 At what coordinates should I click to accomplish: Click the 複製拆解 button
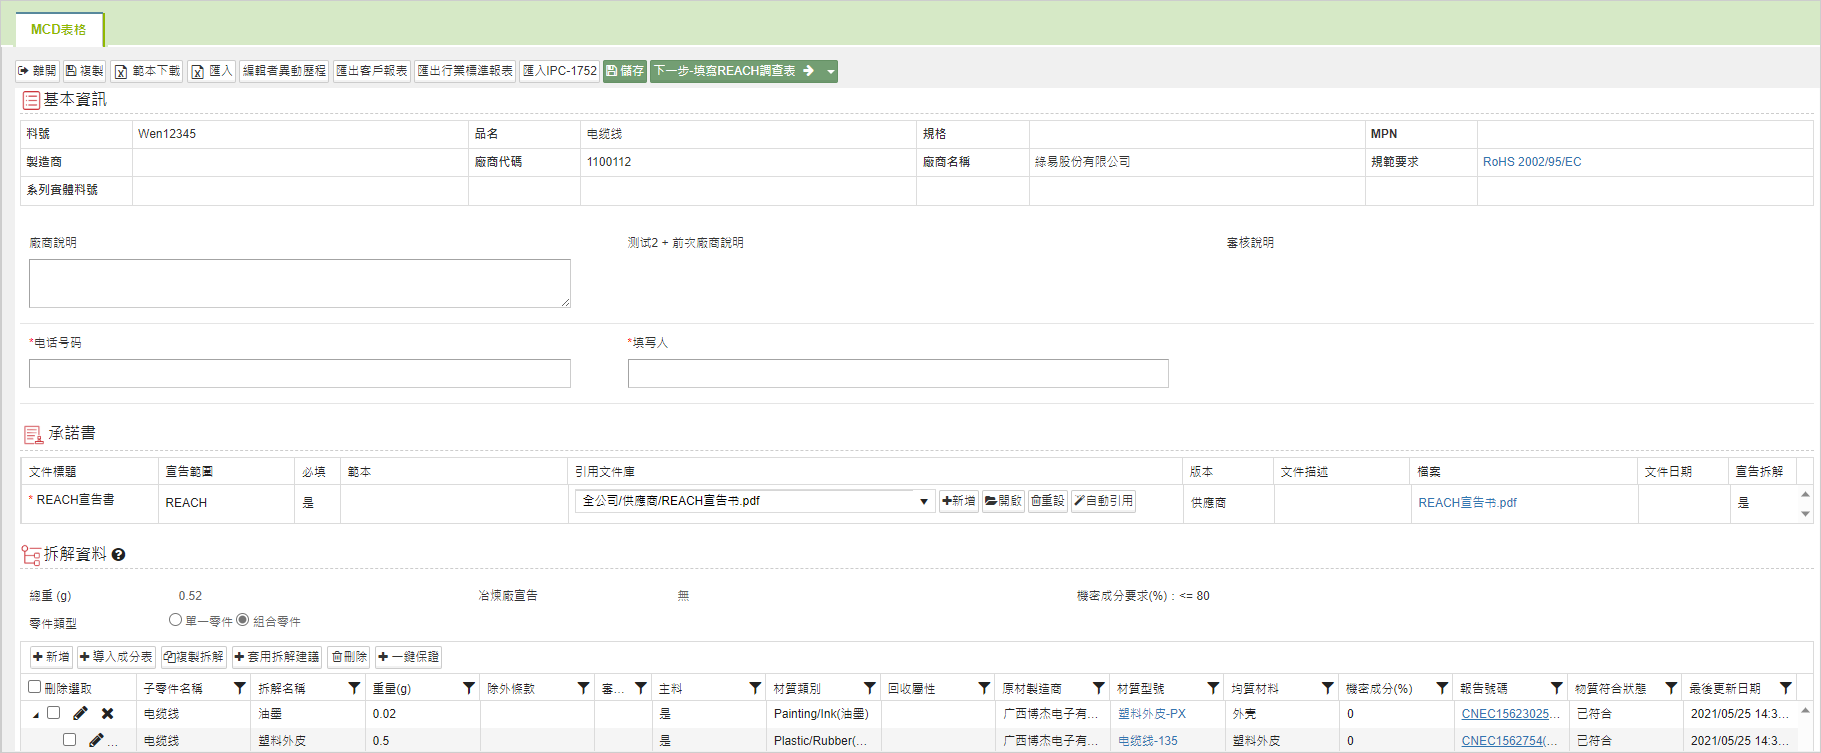tap(194, 657)
